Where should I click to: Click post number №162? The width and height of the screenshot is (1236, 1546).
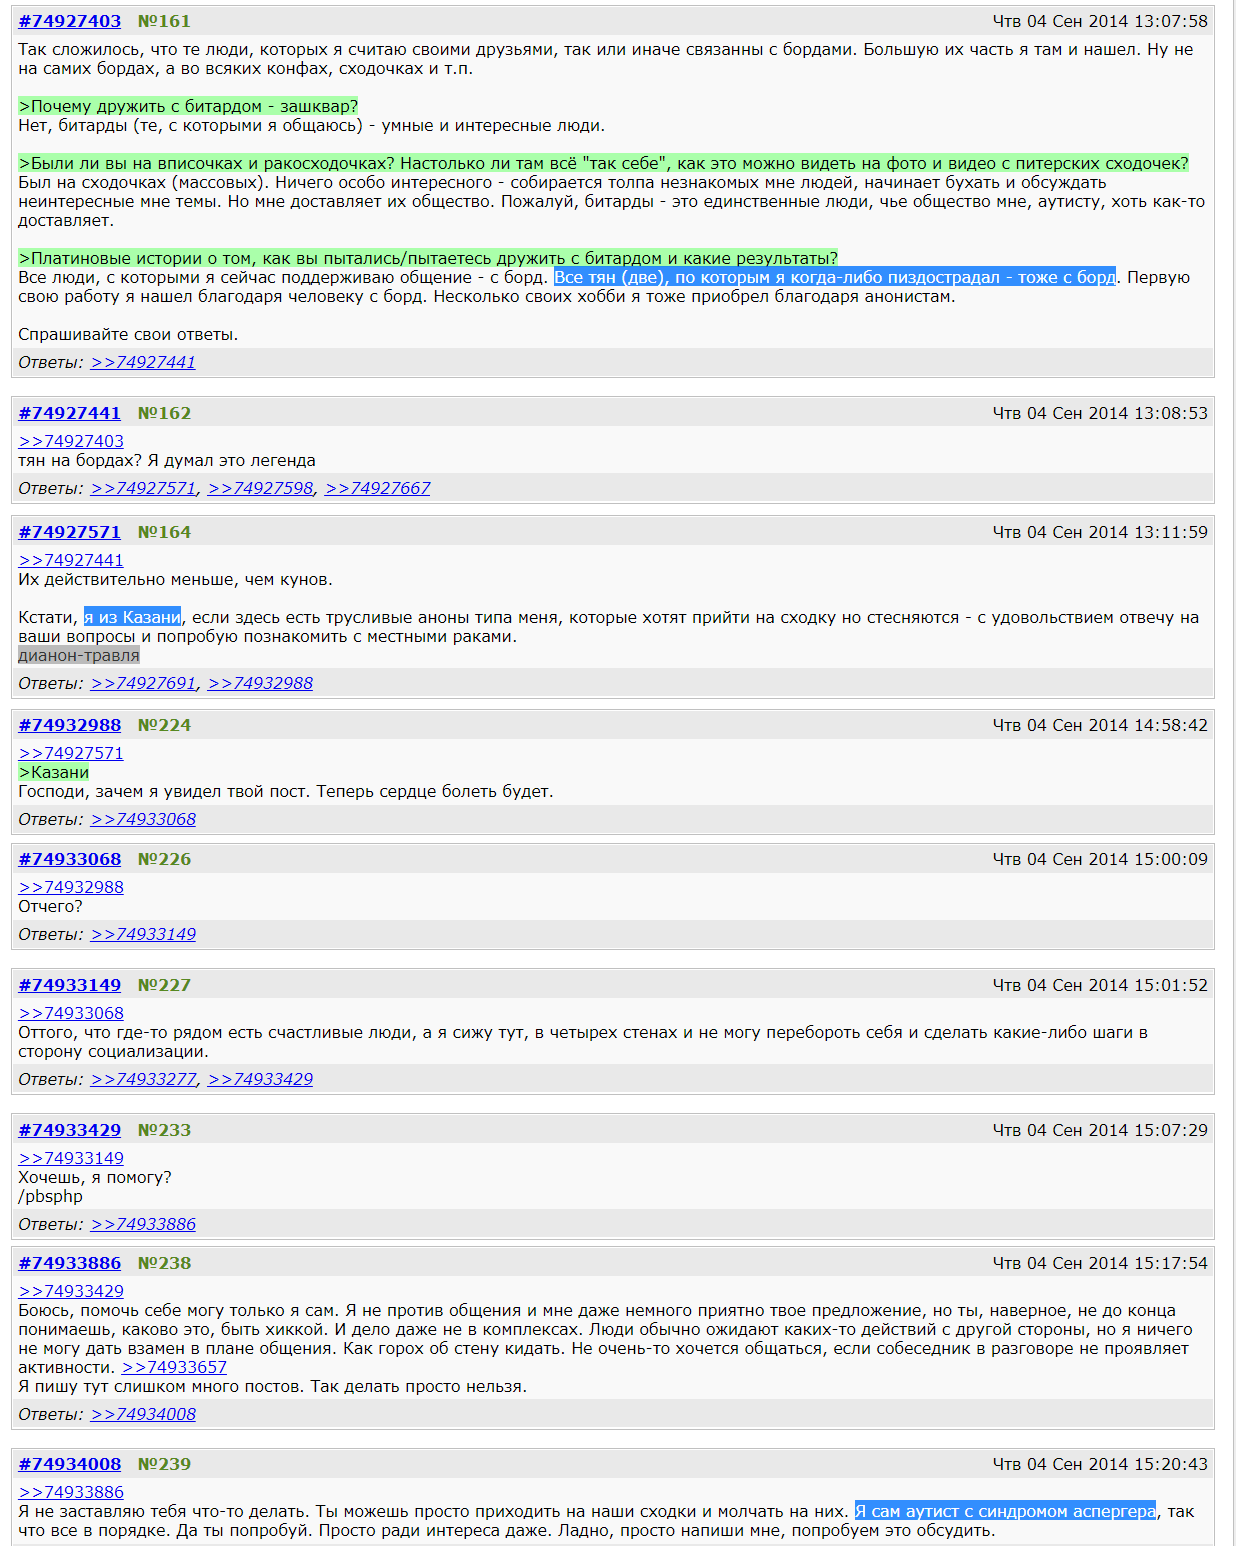[x=164, y=413]
